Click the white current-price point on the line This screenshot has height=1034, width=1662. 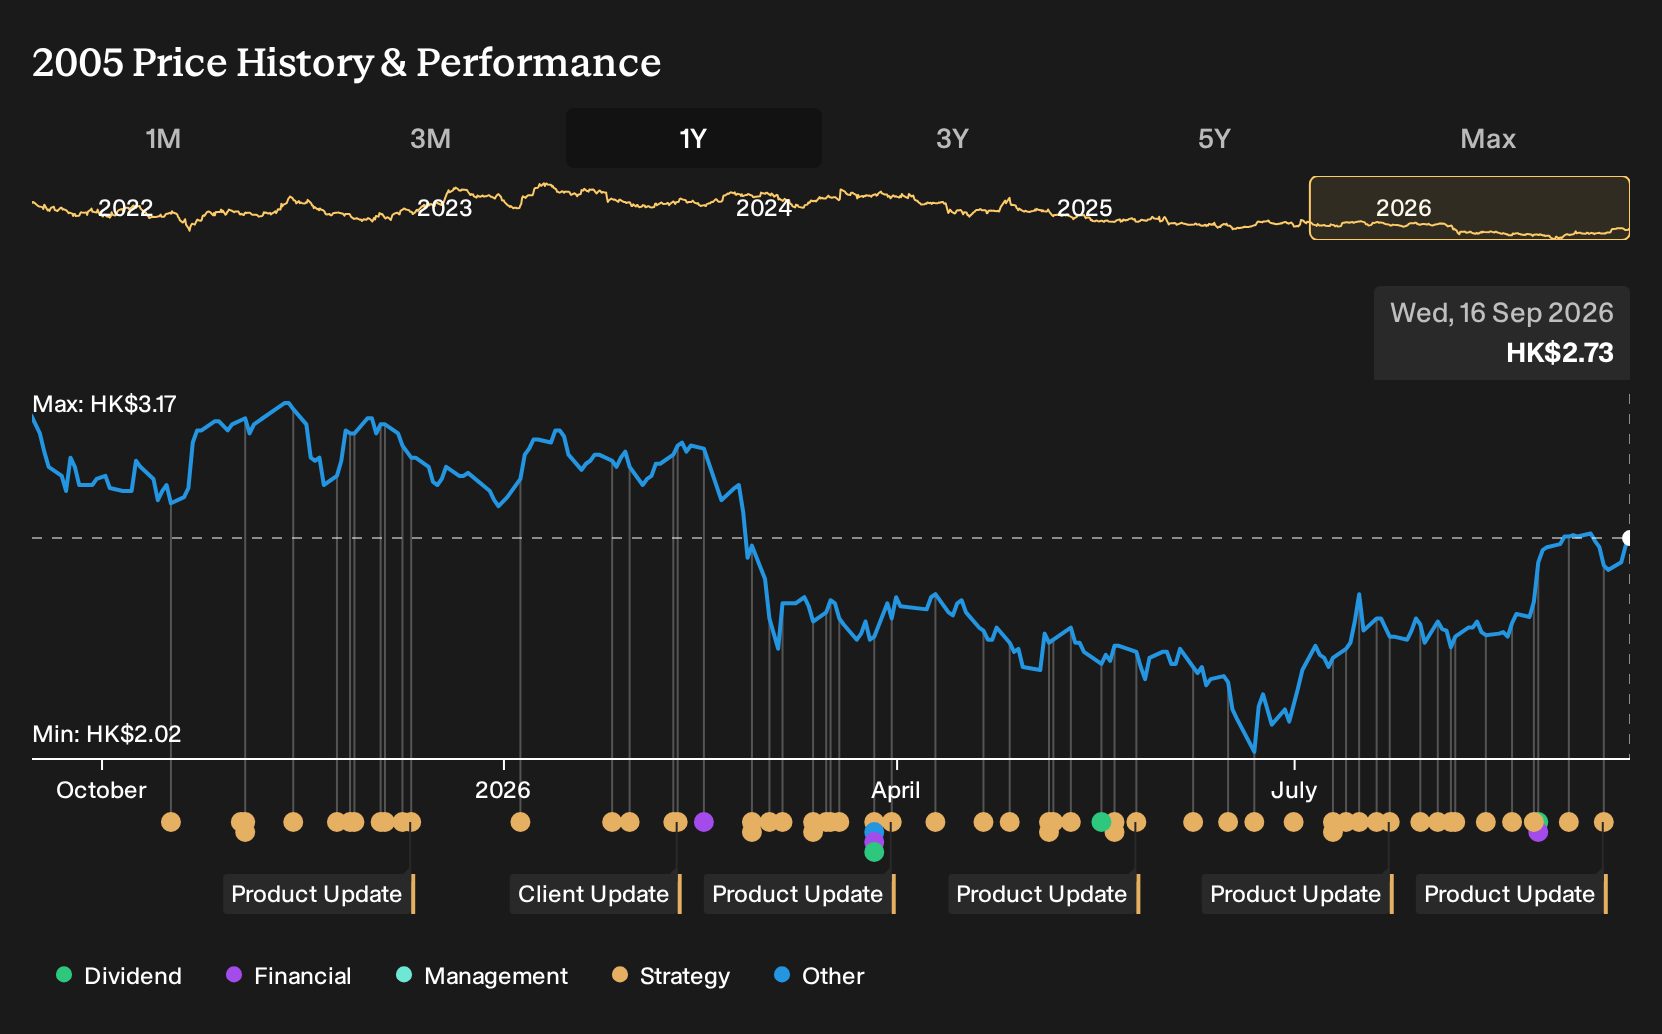coord(1627,538)
